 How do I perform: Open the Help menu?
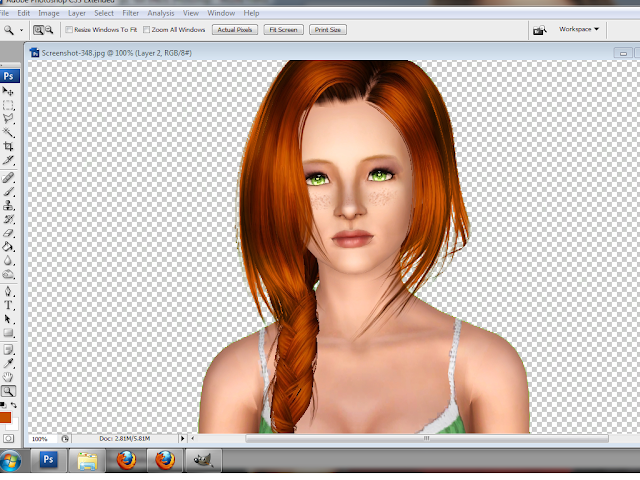[x=251, y=13]
